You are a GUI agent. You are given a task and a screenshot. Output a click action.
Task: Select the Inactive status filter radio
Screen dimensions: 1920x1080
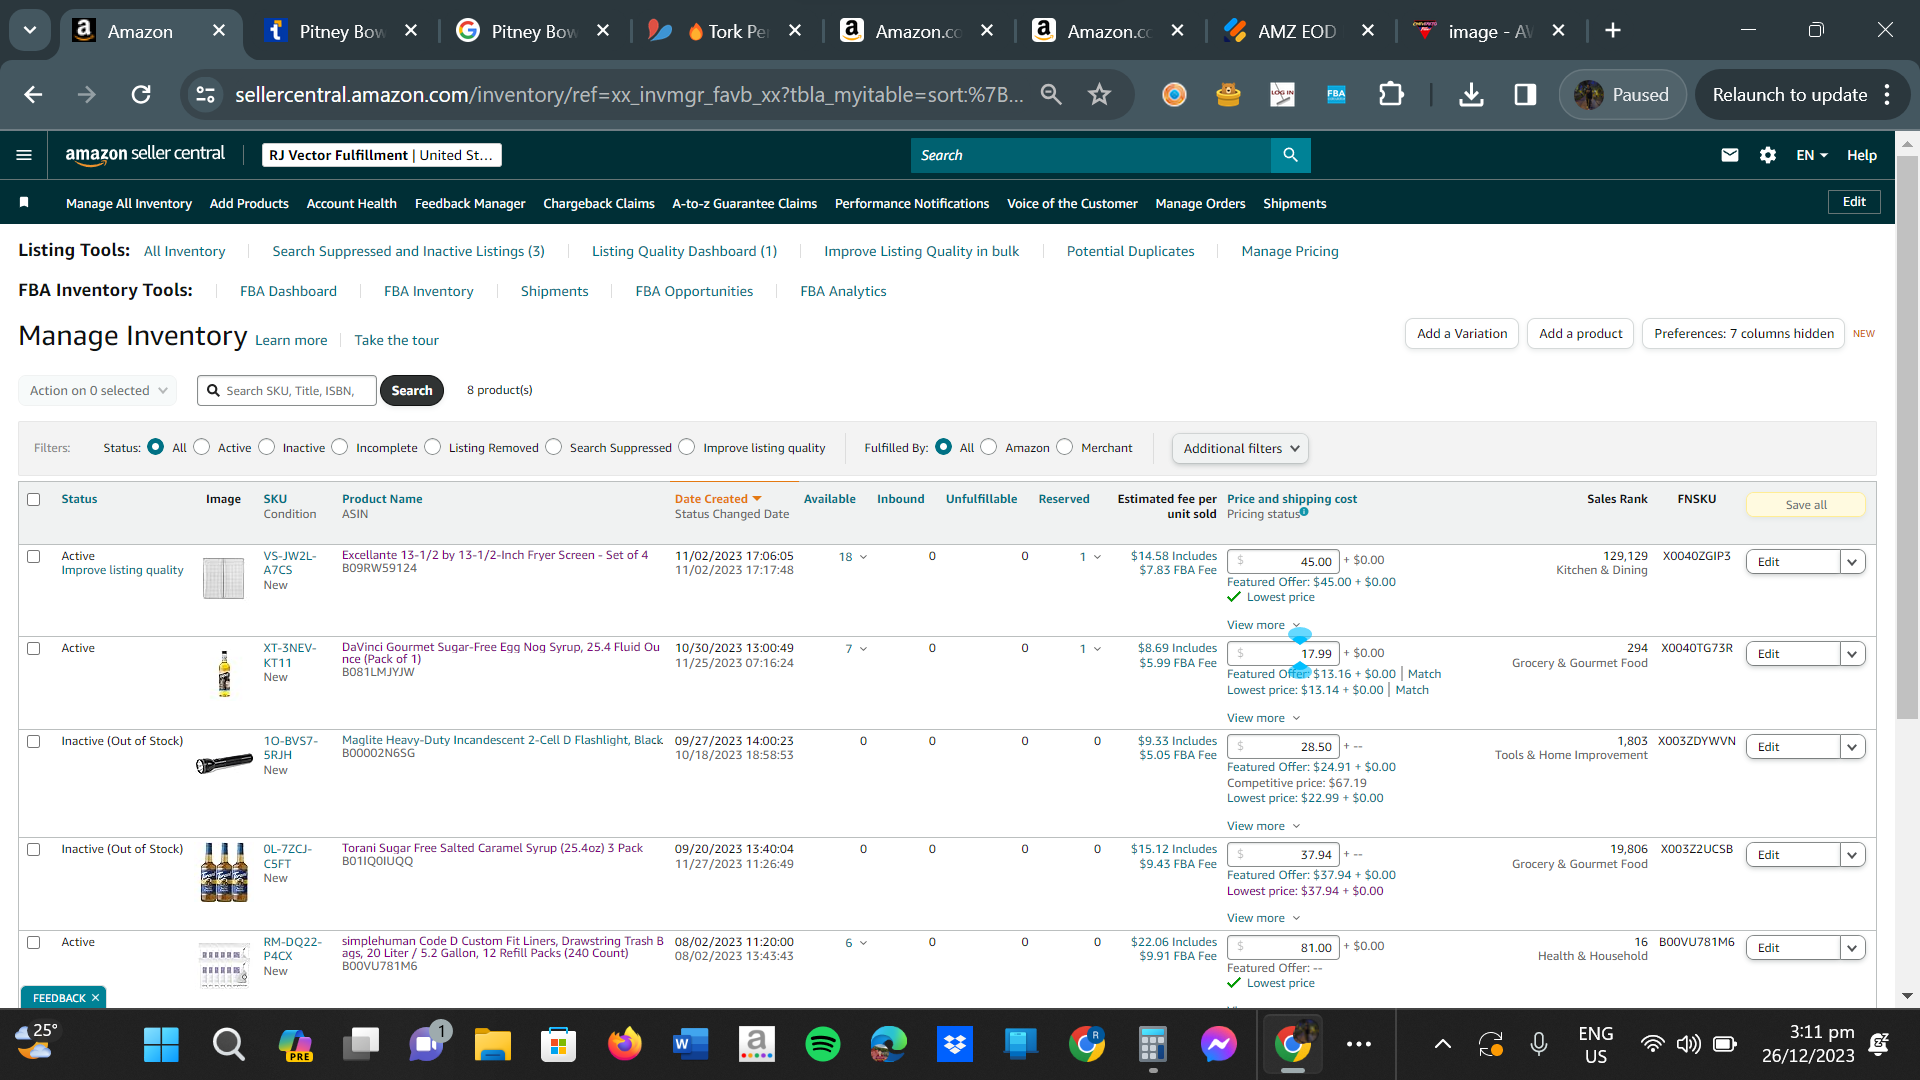[267, 447]
